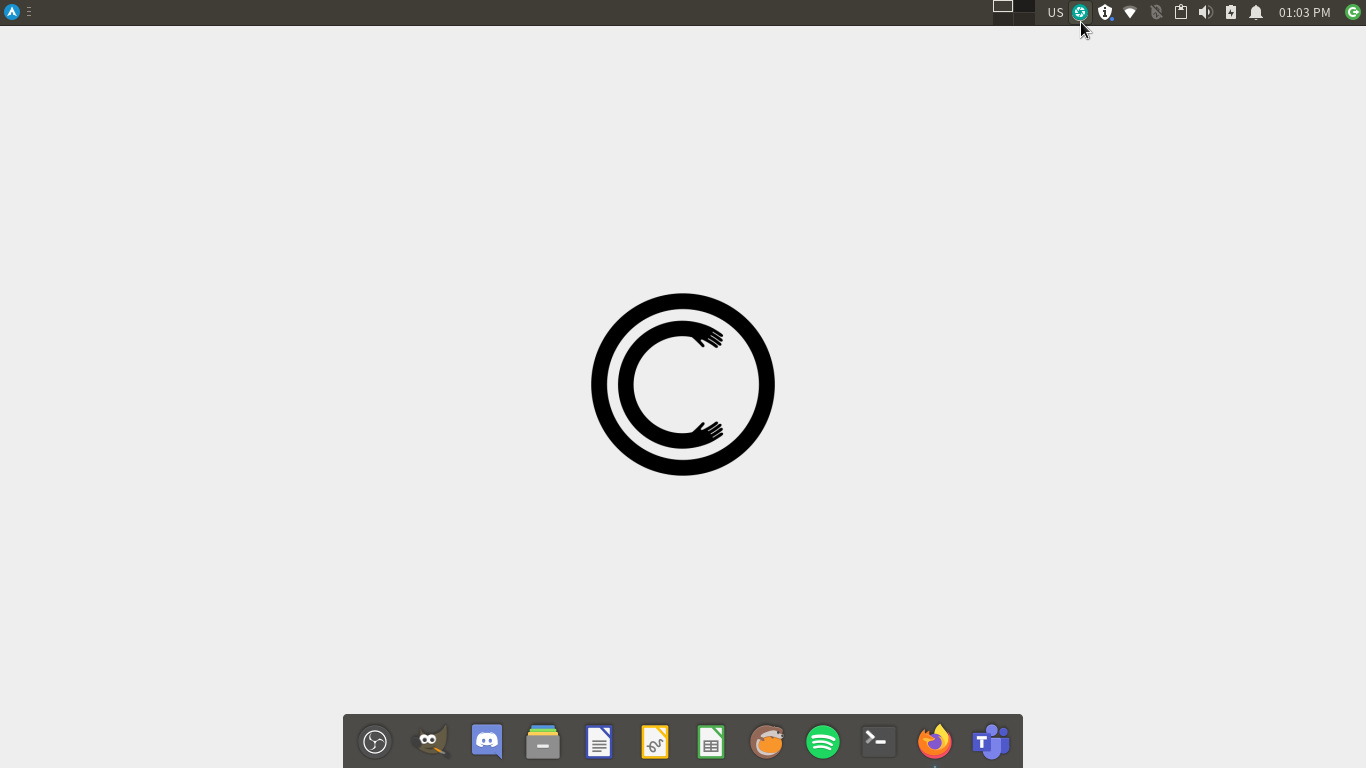Launch LibreOffice Draw from the dock

[655, 742]
